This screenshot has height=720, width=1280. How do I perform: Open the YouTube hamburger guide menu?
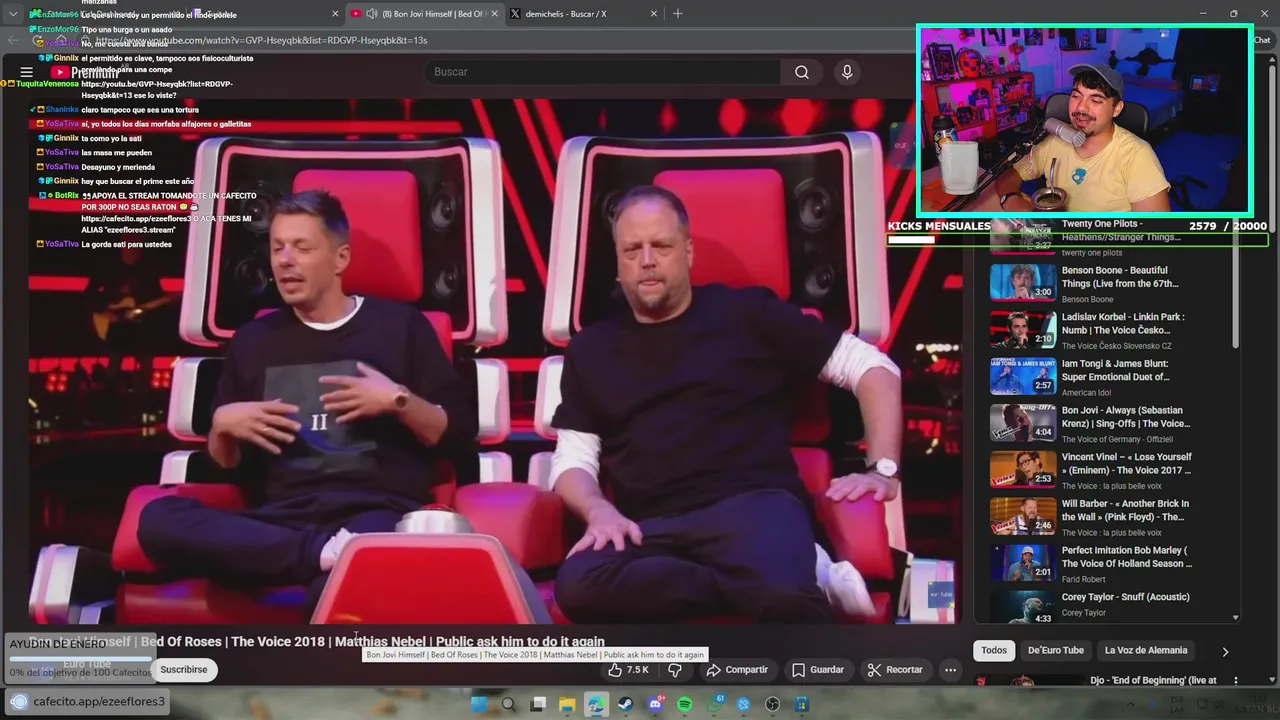tap(27, 72)
